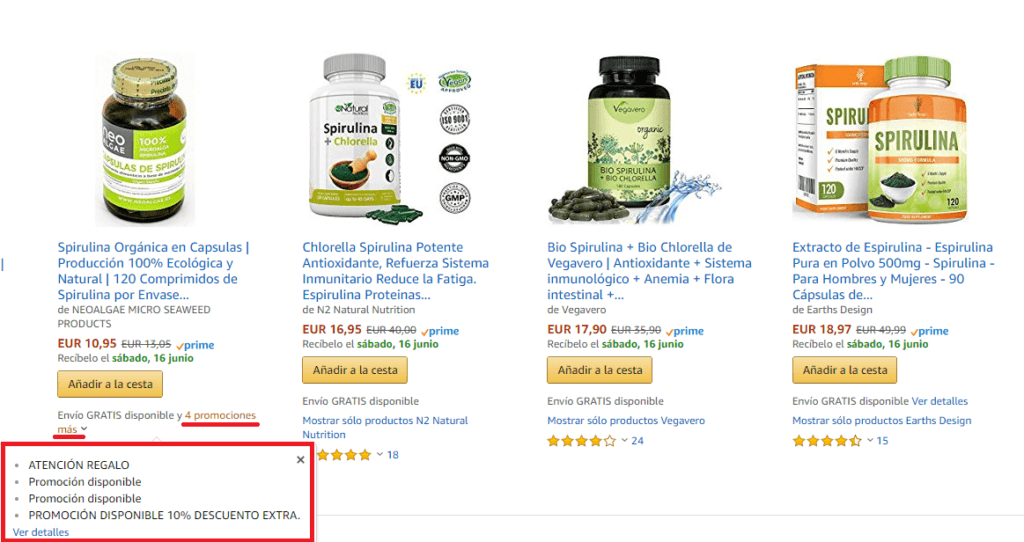Click Ver detalles in the promotions popup
The height and width of the screenshot is (542, 1024).
tap(40, 532)
